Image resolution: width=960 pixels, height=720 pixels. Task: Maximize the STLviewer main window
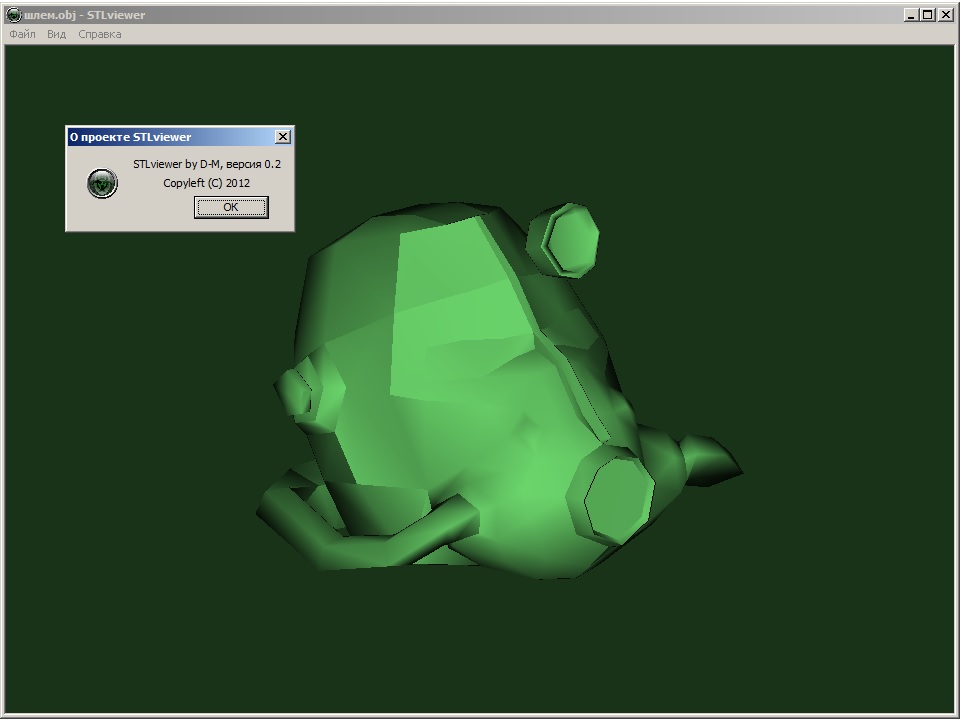pos(928,15)
